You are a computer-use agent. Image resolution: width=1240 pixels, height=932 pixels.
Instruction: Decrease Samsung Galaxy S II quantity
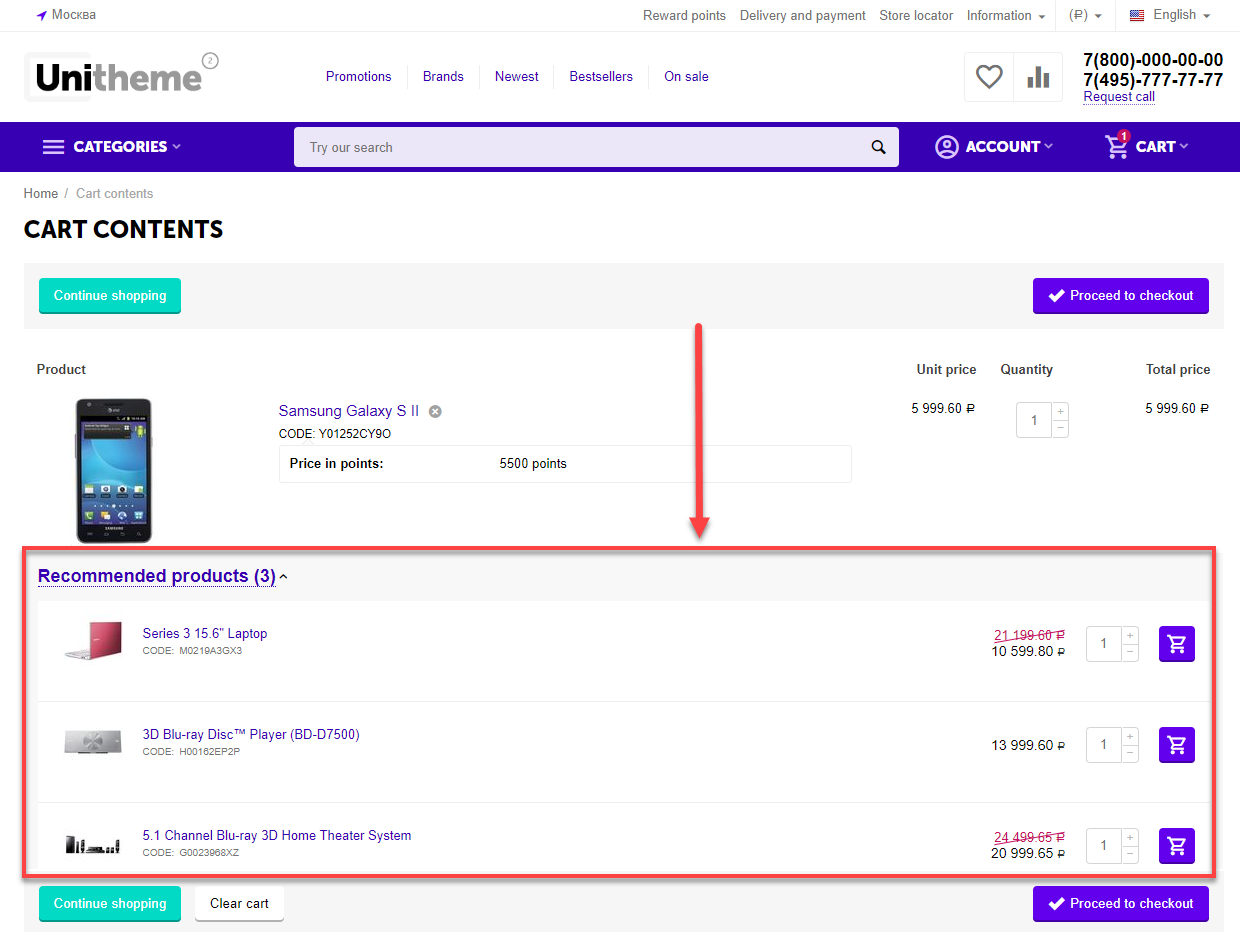pyautogui.click(x=1061, y=429)
